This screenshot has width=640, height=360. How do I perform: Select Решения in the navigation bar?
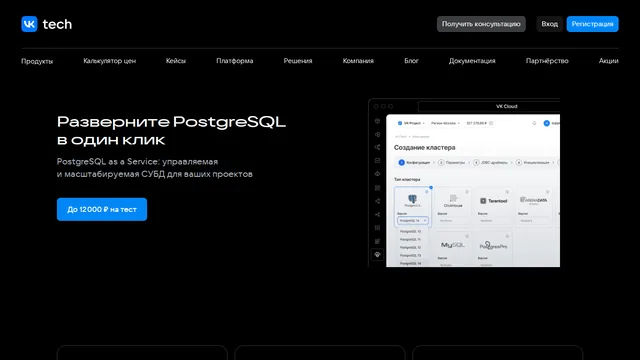[298, 61]
